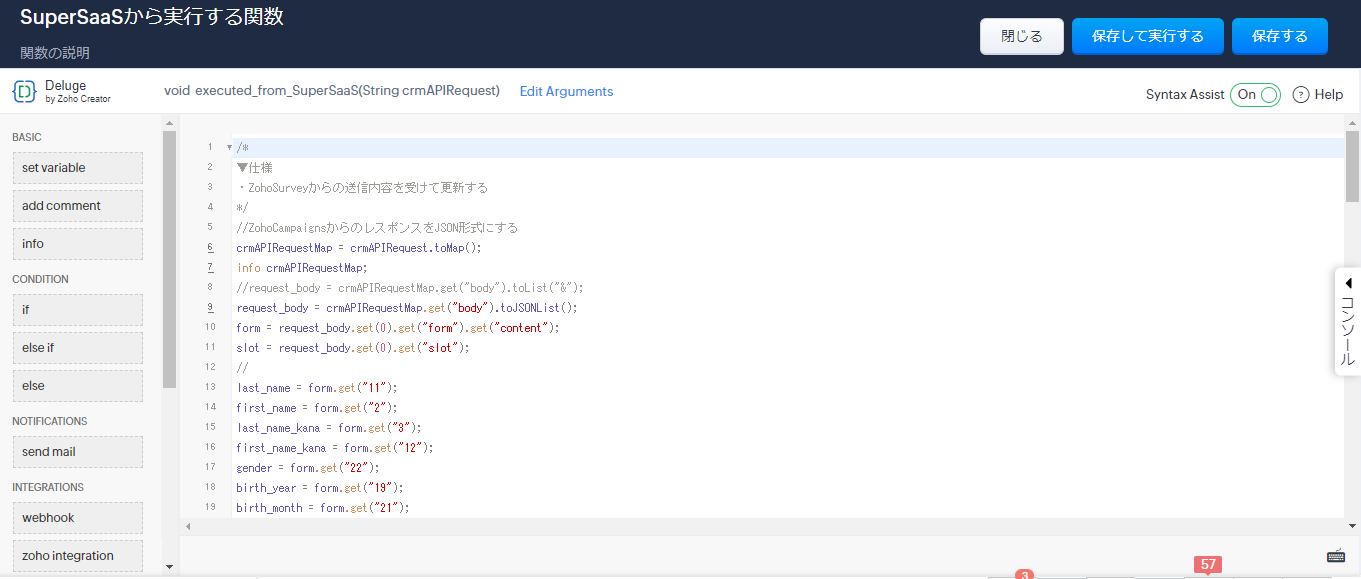Open the Edit Arguments link

click(566, 91)
